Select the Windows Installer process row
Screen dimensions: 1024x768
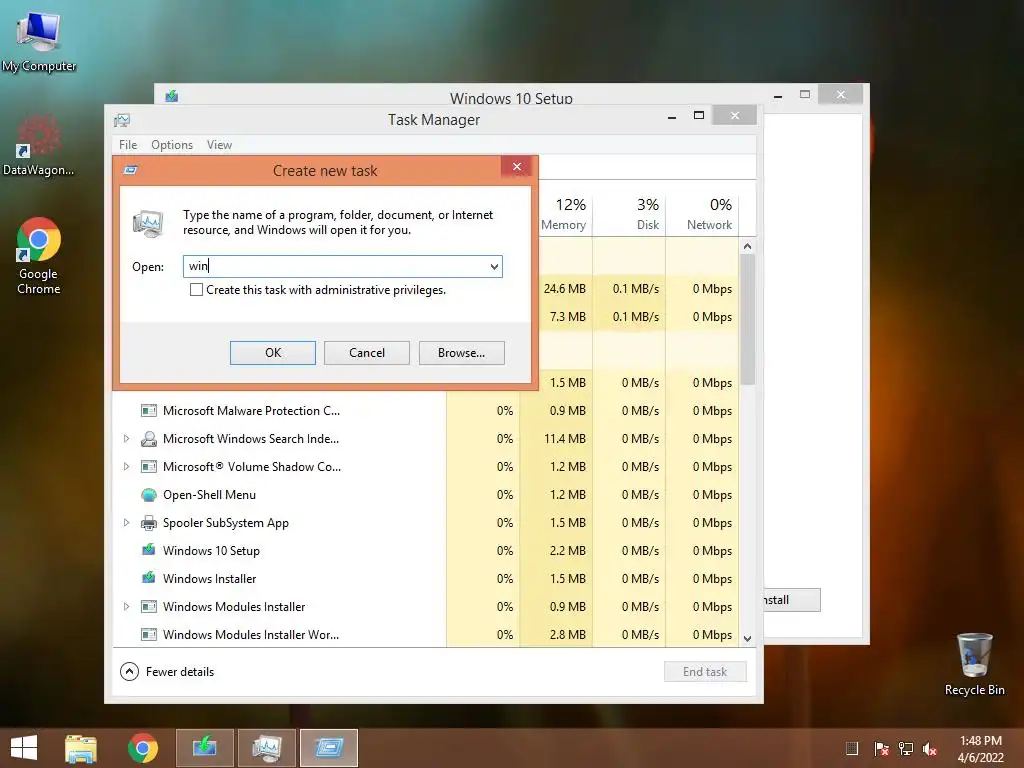(x=428, y=579)
